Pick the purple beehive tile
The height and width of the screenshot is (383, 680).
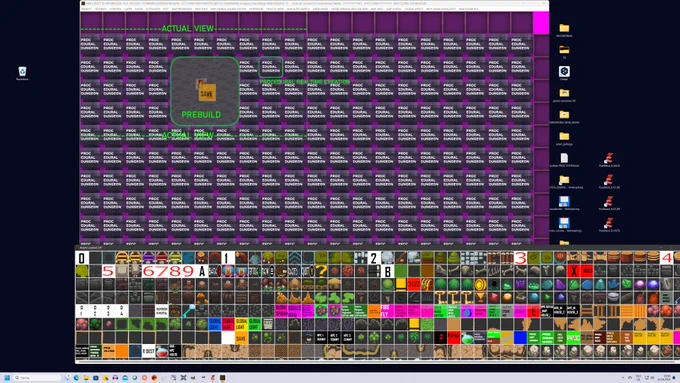click(148, 258)
